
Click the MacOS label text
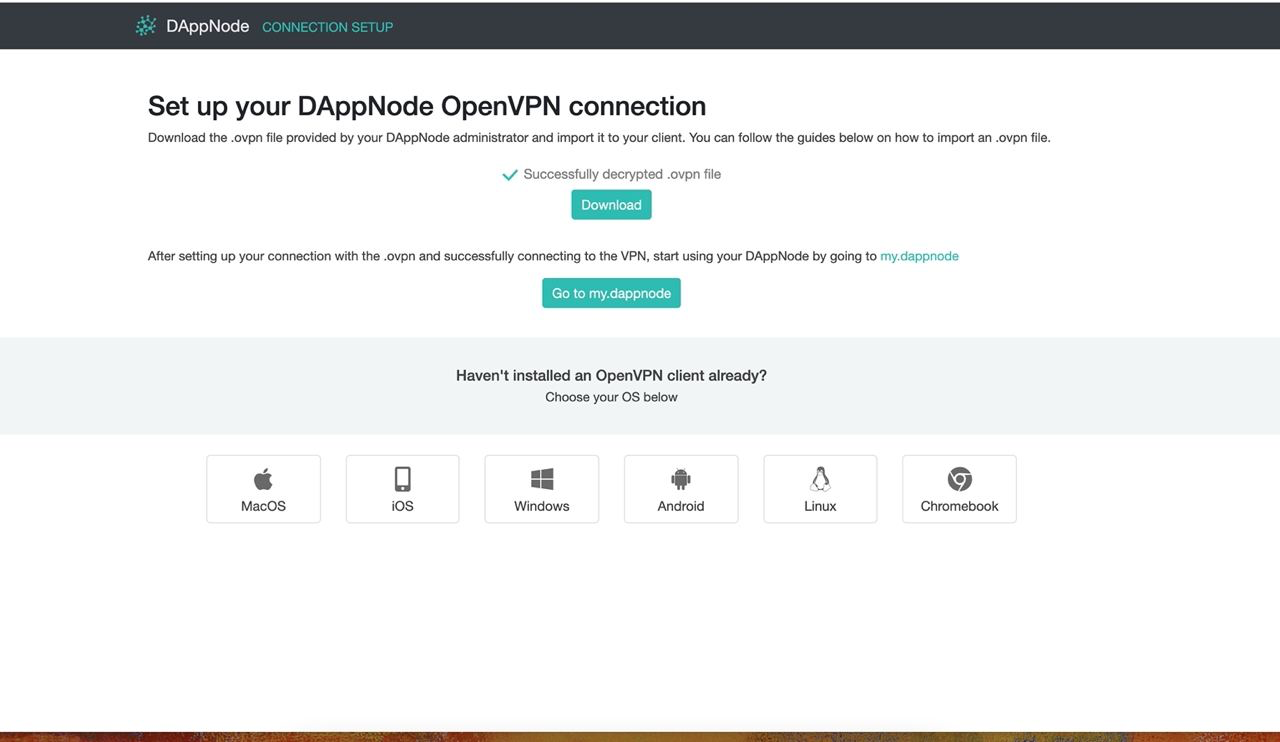263,506
